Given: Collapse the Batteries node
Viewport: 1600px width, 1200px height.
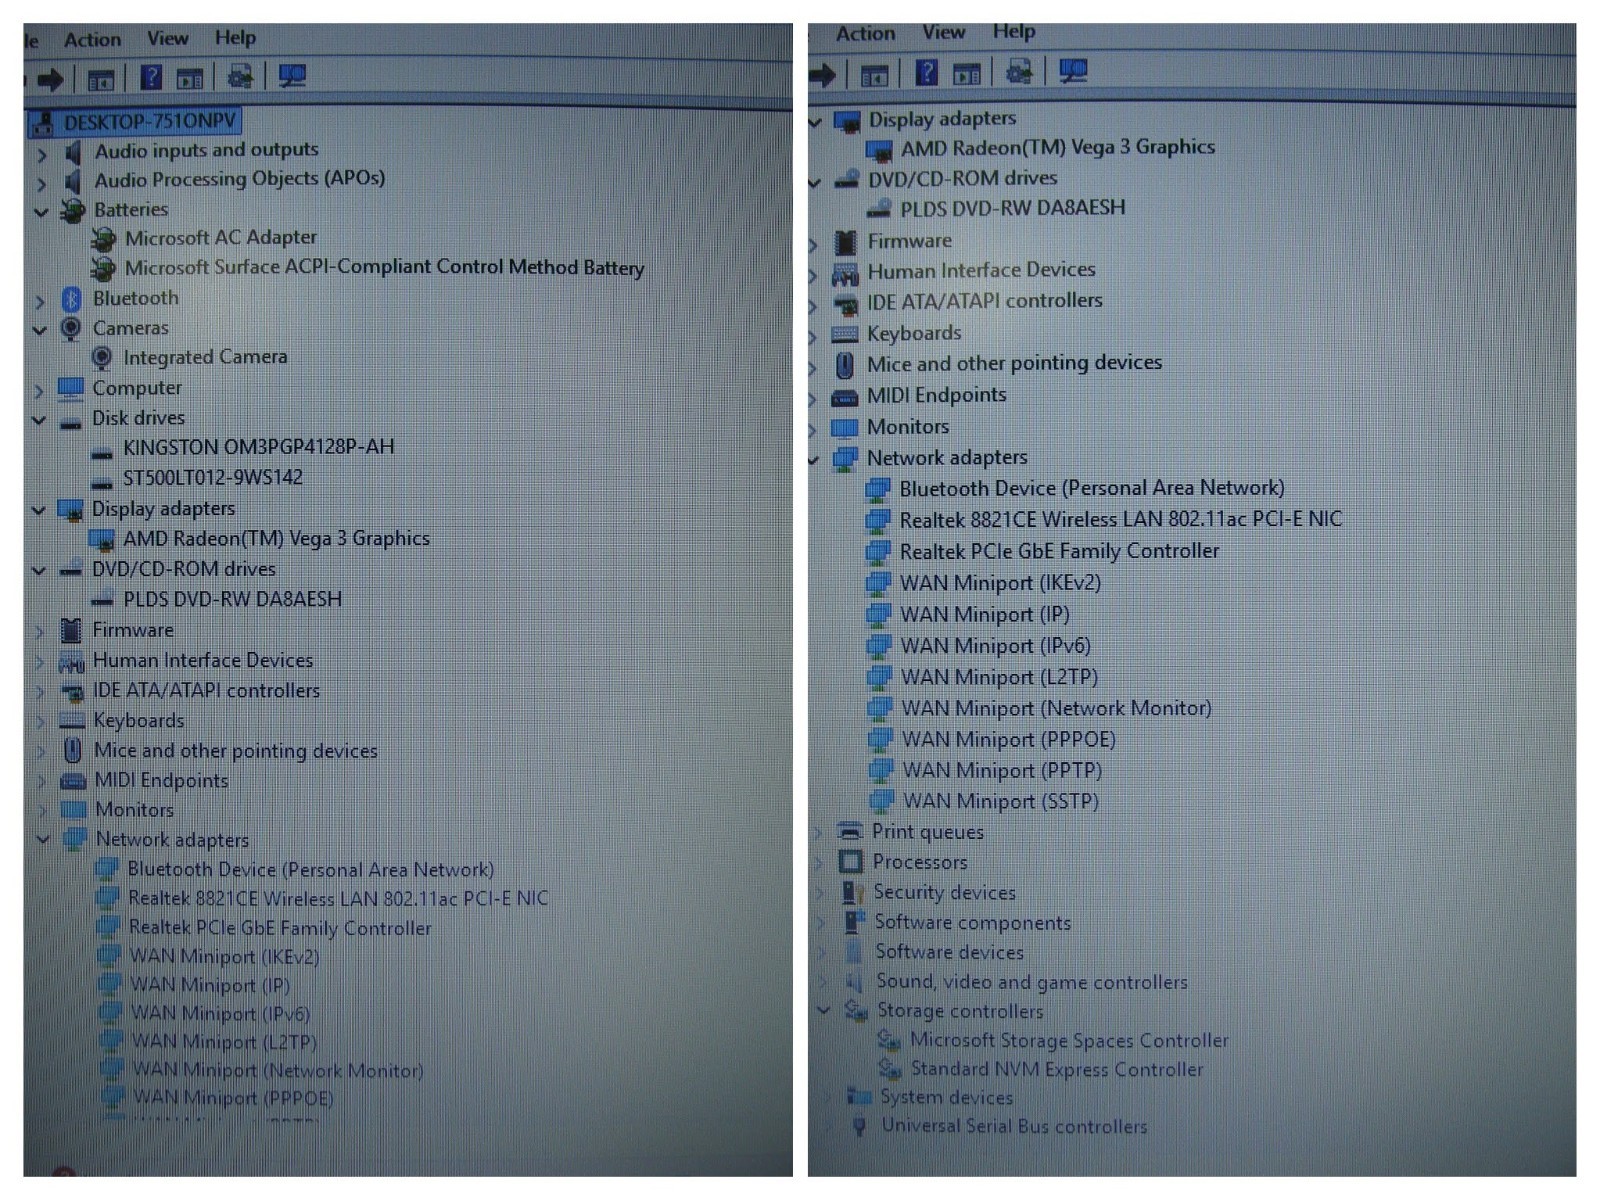Looking at the screenshot, I should (x=41, y=212).
